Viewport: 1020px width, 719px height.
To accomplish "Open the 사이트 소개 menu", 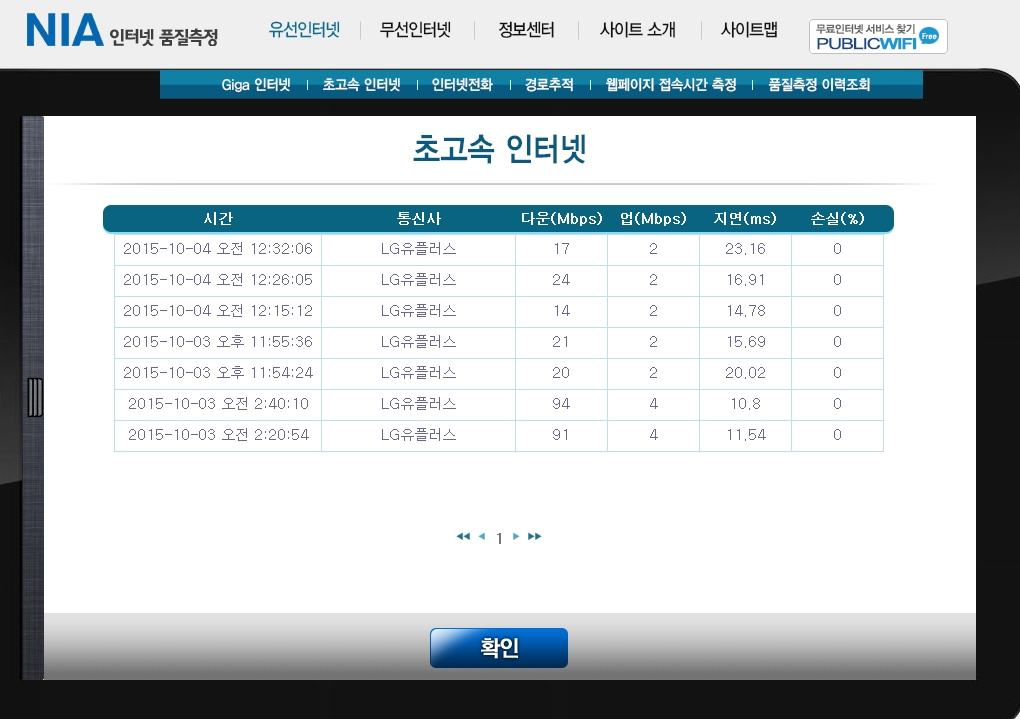I will [x=638, y=30].
